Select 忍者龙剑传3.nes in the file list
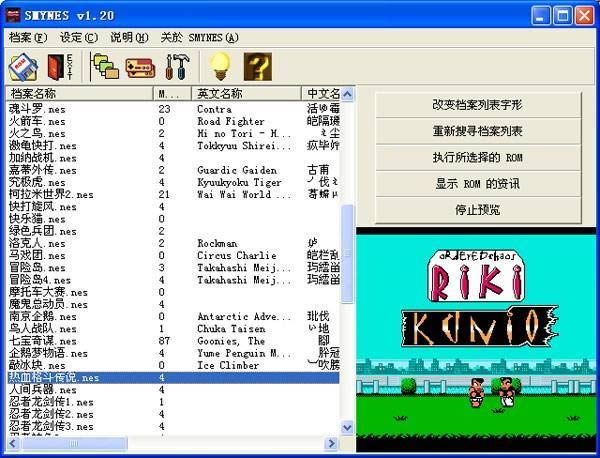 click(51, 426)
